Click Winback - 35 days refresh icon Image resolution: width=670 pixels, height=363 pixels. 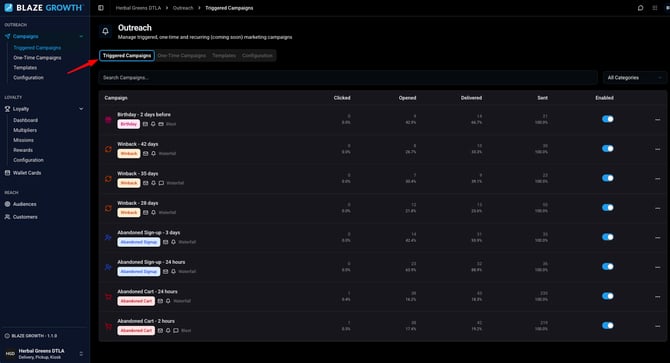coord(109,179)
